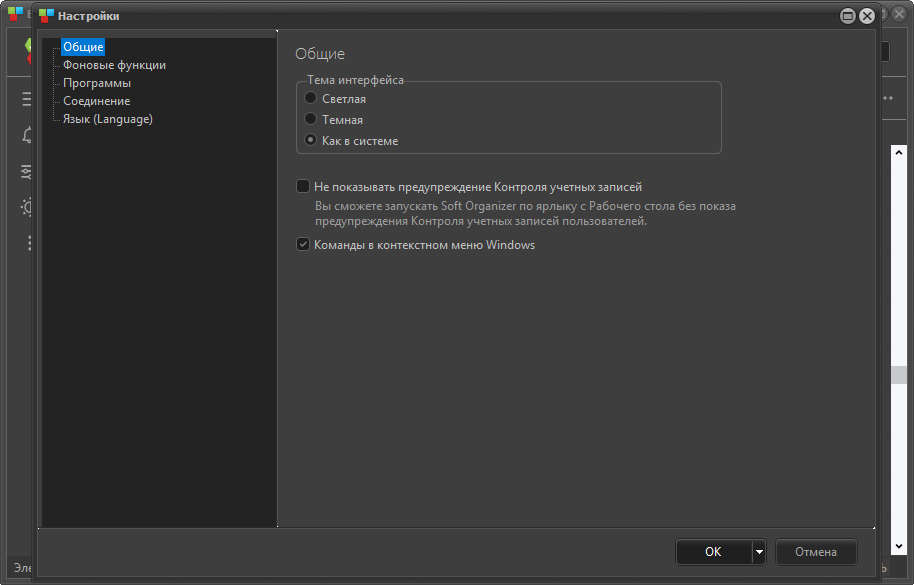Open the Фоновые функции settings section
Viewport: 914px width, 585px height.
click(x=114, y=65)
